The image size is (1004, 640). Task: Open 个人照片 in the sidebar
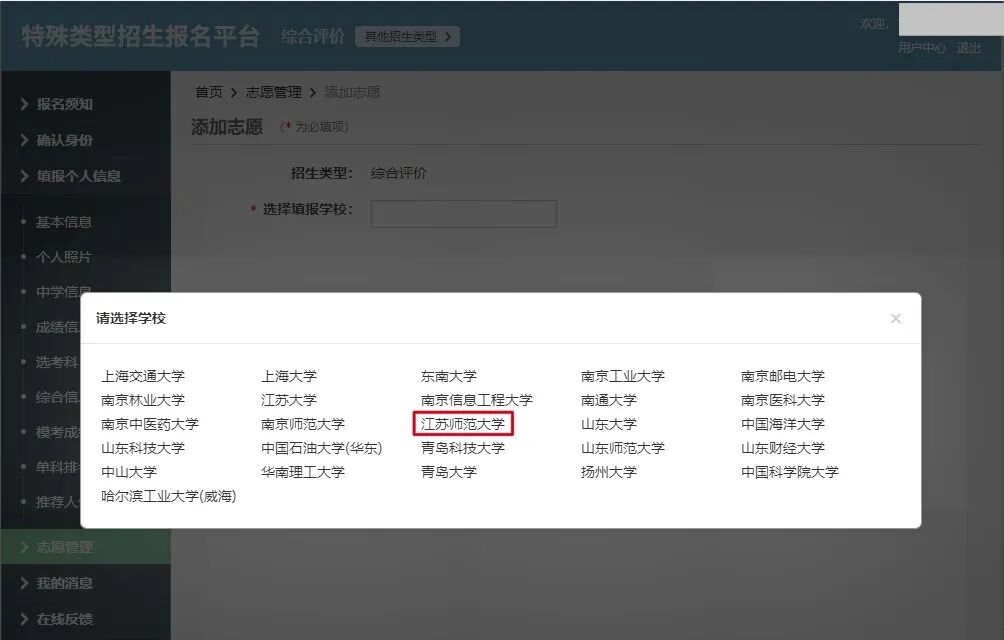tap(63, 257)
